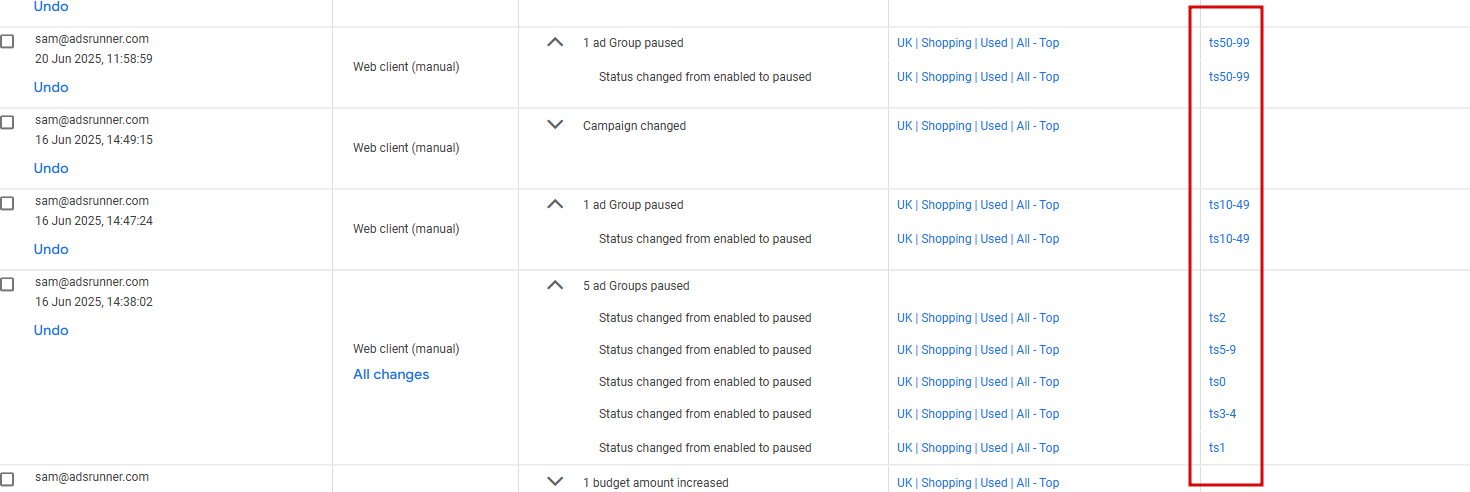Screen dimensions: 1470x492
Task: Open the campaign link on Campaign changed row
Action: coord(978,126)
